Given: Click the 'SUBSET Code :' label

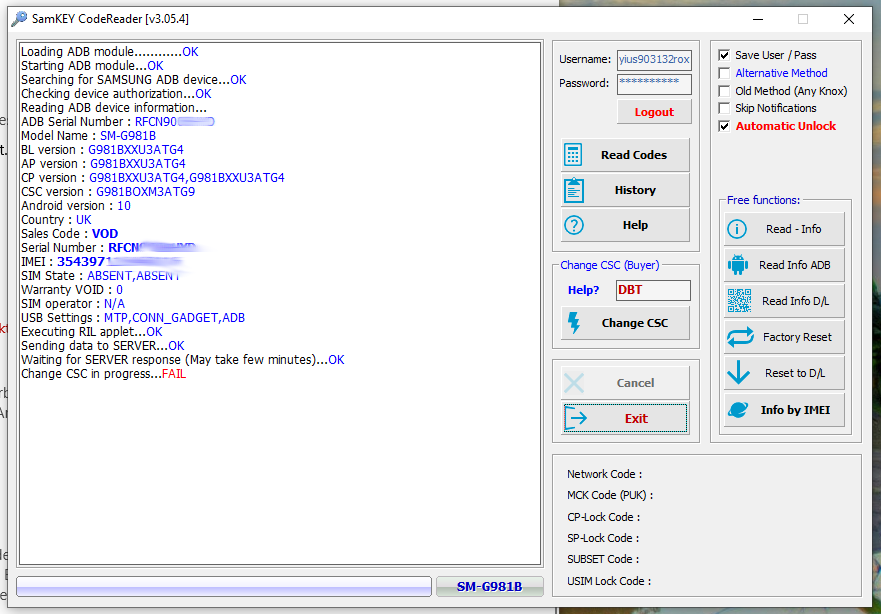Looking at the screenshot, I should 603,560.
